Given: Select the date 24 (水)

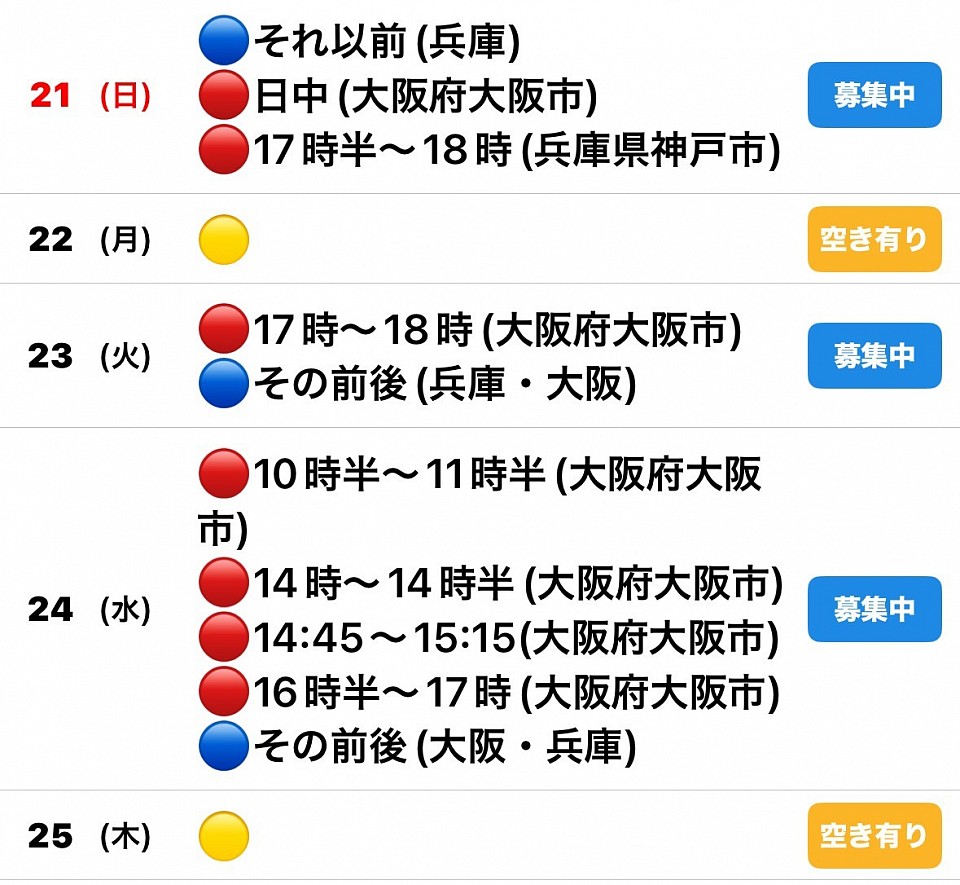Looking at the screenshot, I should click(x=90, y=609).
